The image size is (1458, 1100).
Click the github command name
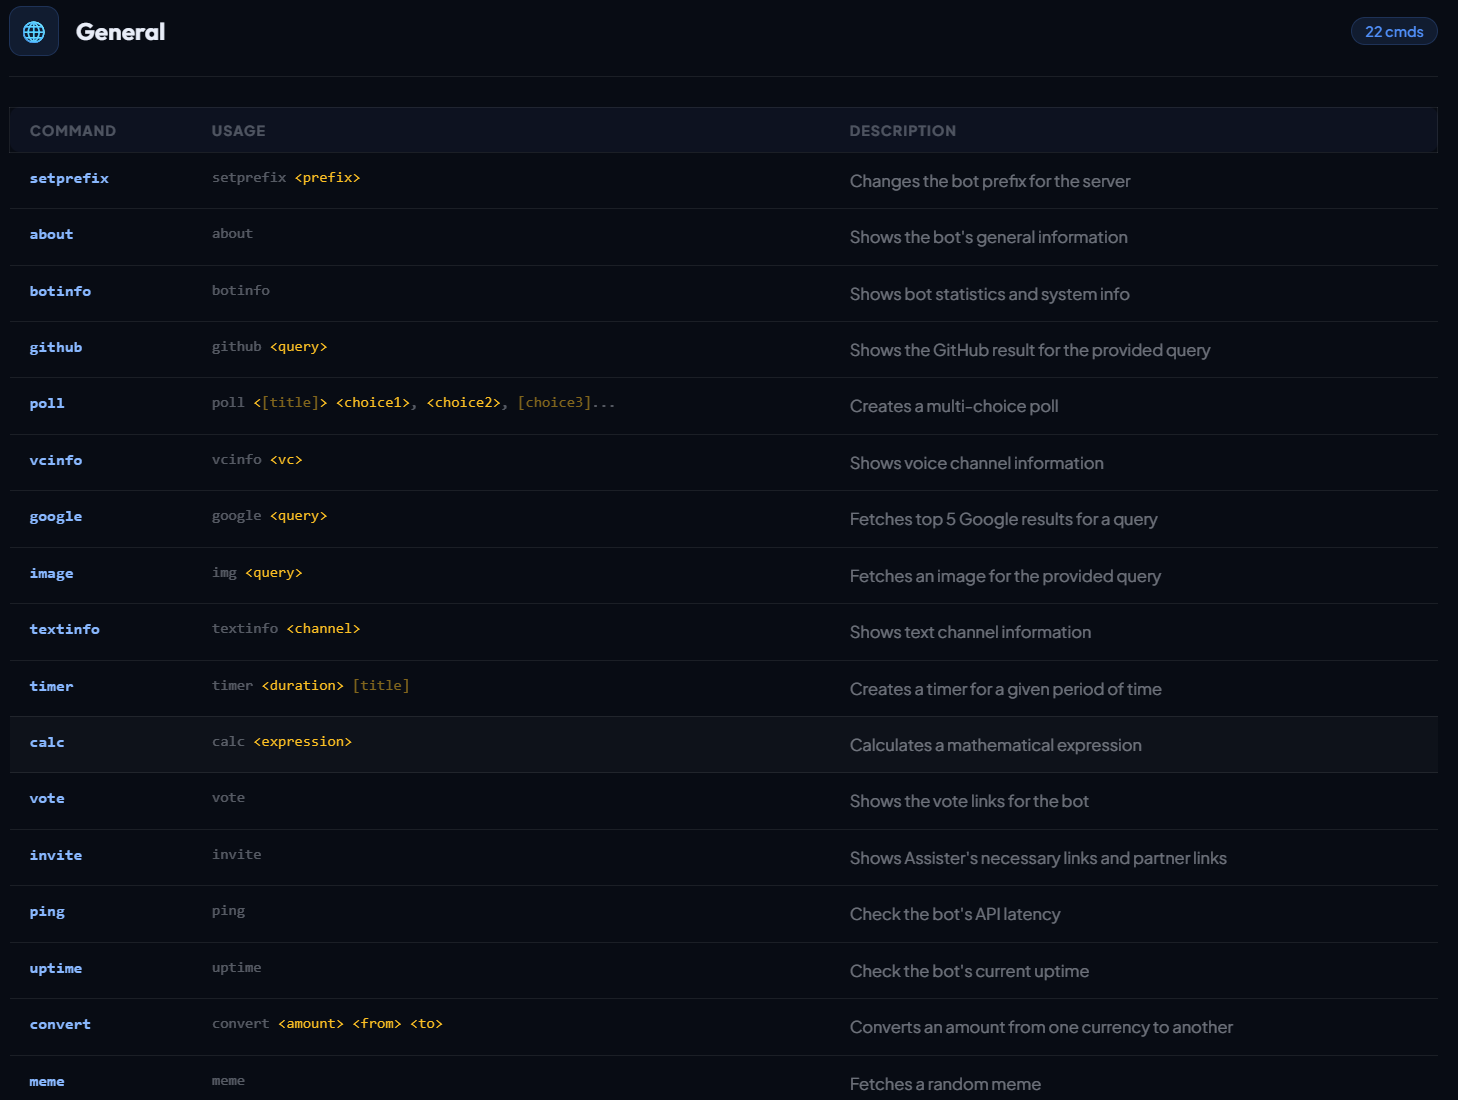56,347
